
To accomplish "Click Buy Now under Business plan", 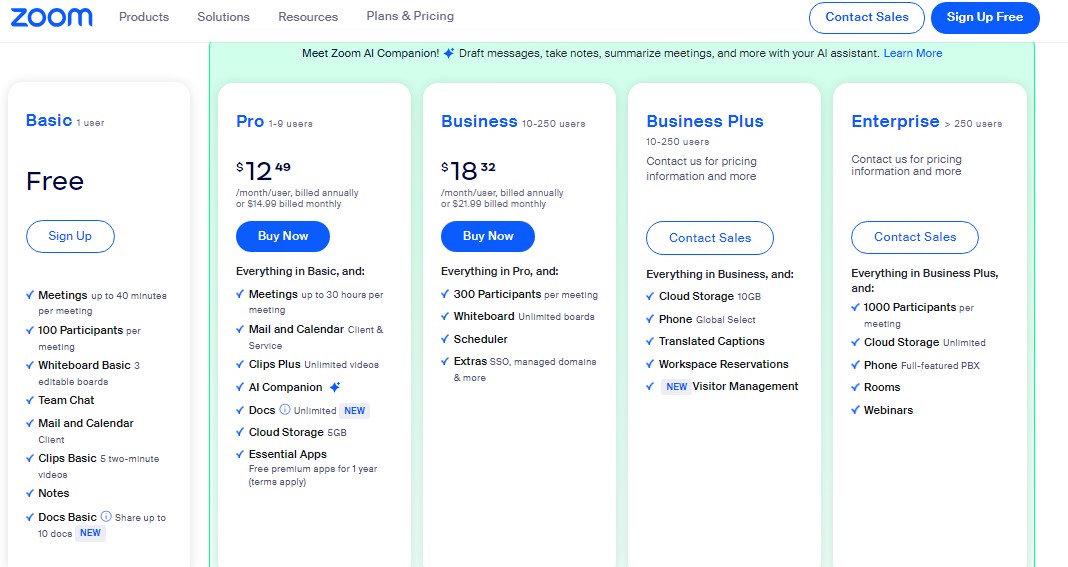I will (x=488, y=236).
